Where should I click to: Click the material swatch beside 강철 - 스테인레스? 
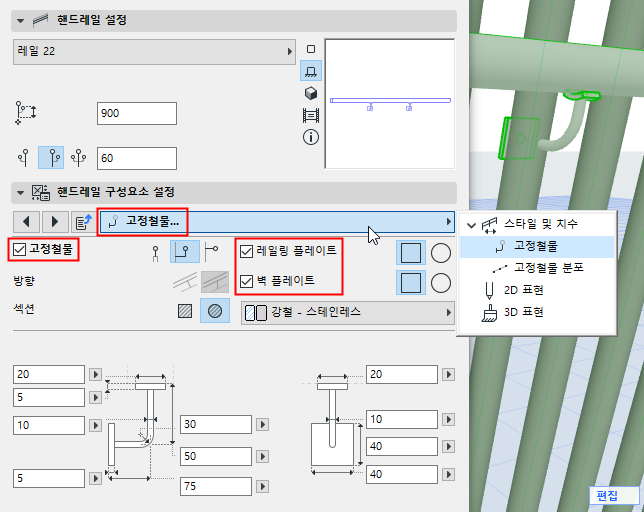pos(255,313)
